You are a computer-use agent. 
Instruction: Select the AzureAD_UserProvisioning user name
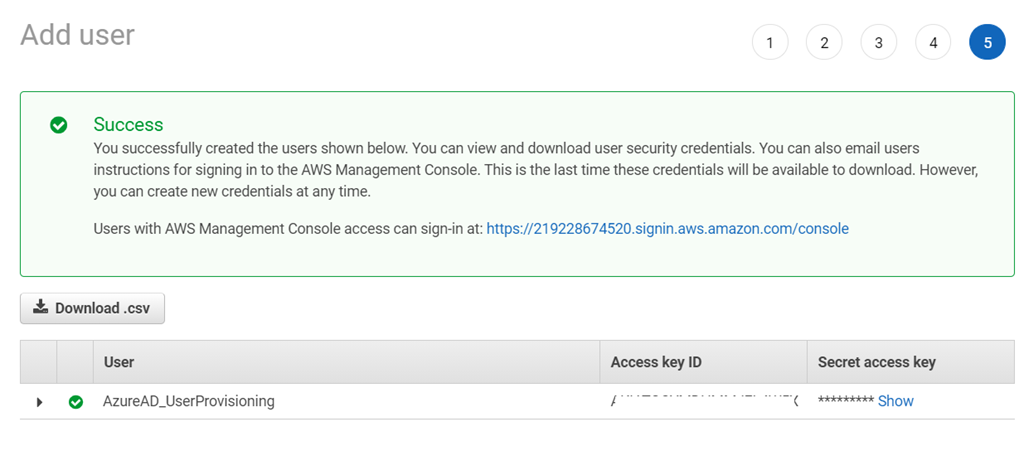(x=188, y=401)
